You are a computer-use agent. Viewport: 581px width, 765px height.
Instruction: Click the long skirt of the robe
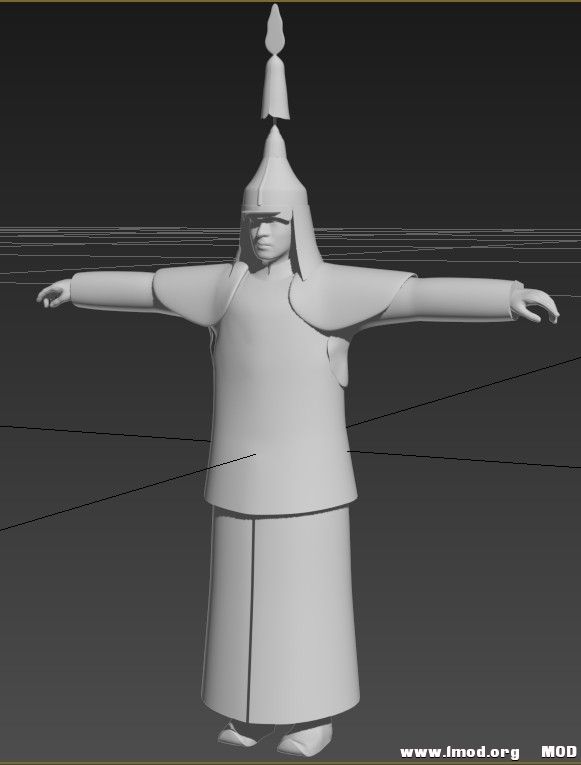[281, 615]
